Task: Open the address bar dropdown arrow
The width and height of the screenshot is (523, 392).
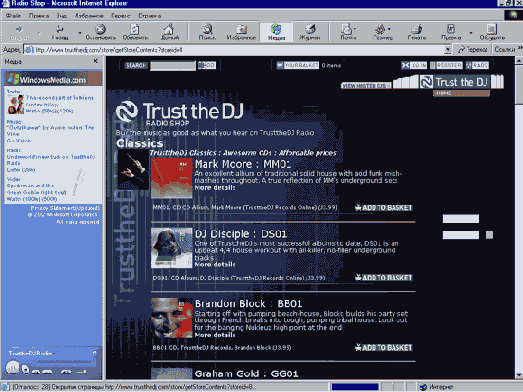Action: click(448, 50)
